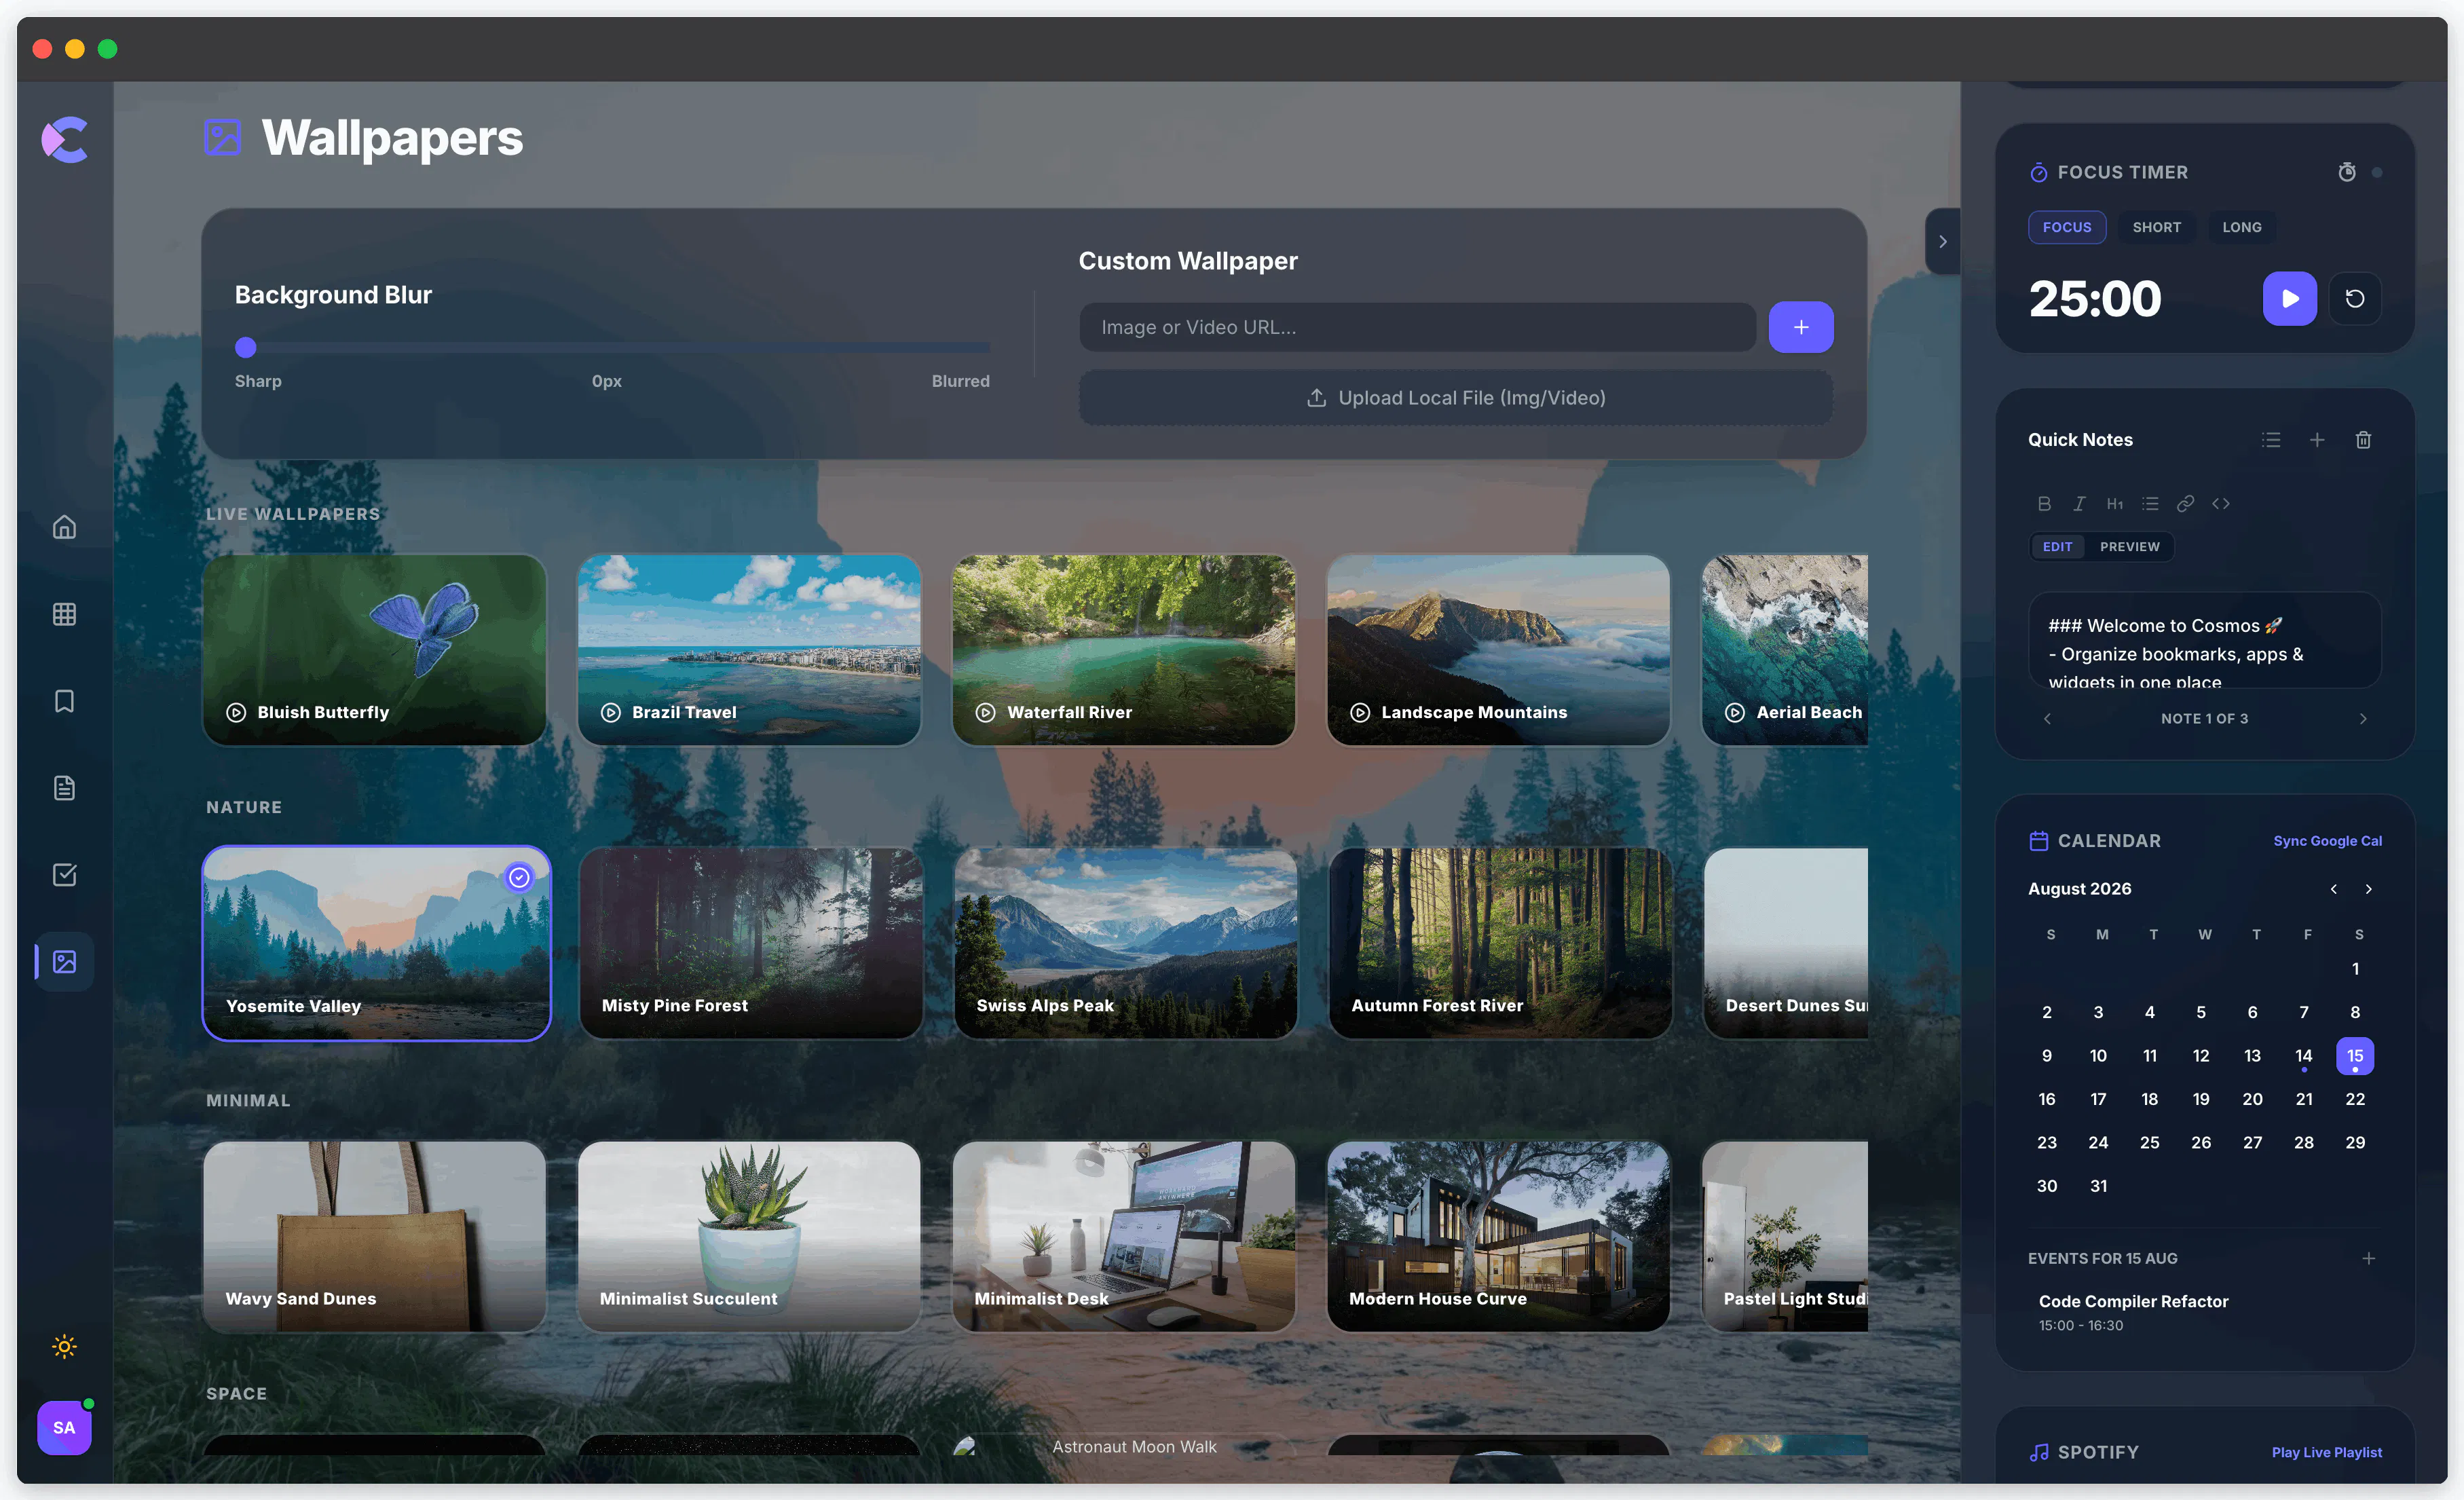
Task: Open the Home page in sidebar
Action: [64, 527]
